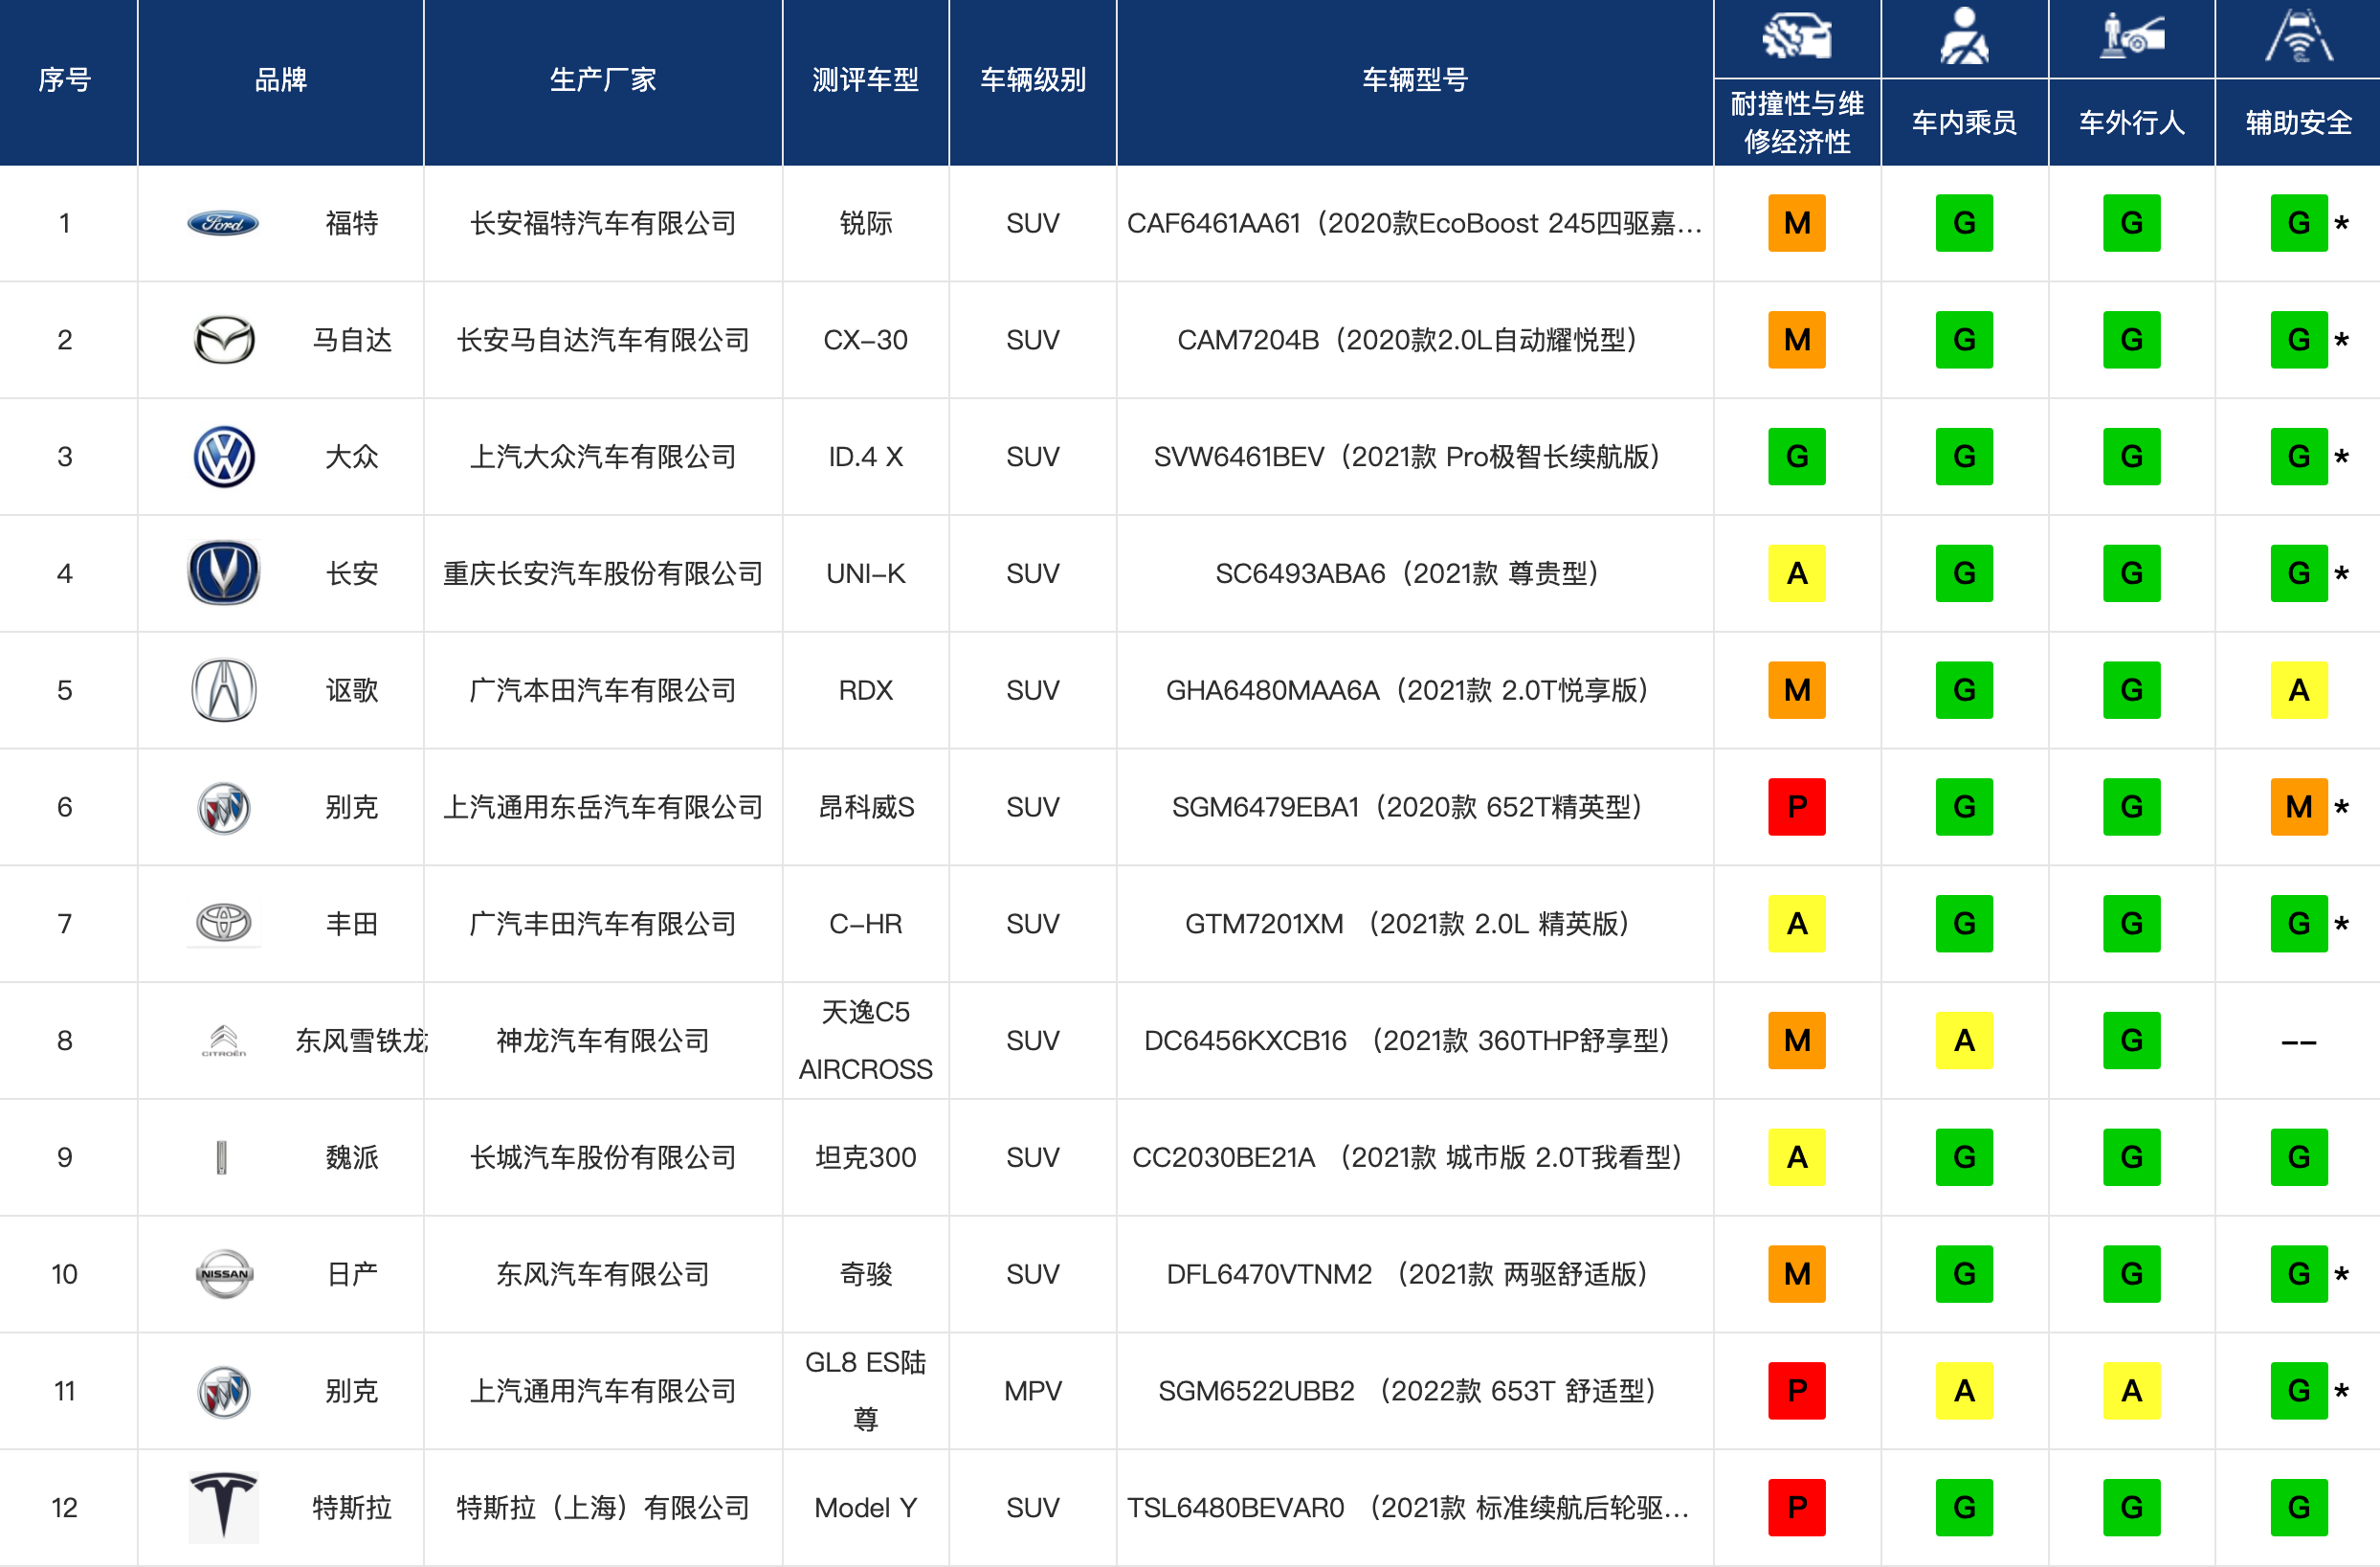
Task: Click manufacturer 上汽通用东岳汽车有限公司
Action: point(603,807)
